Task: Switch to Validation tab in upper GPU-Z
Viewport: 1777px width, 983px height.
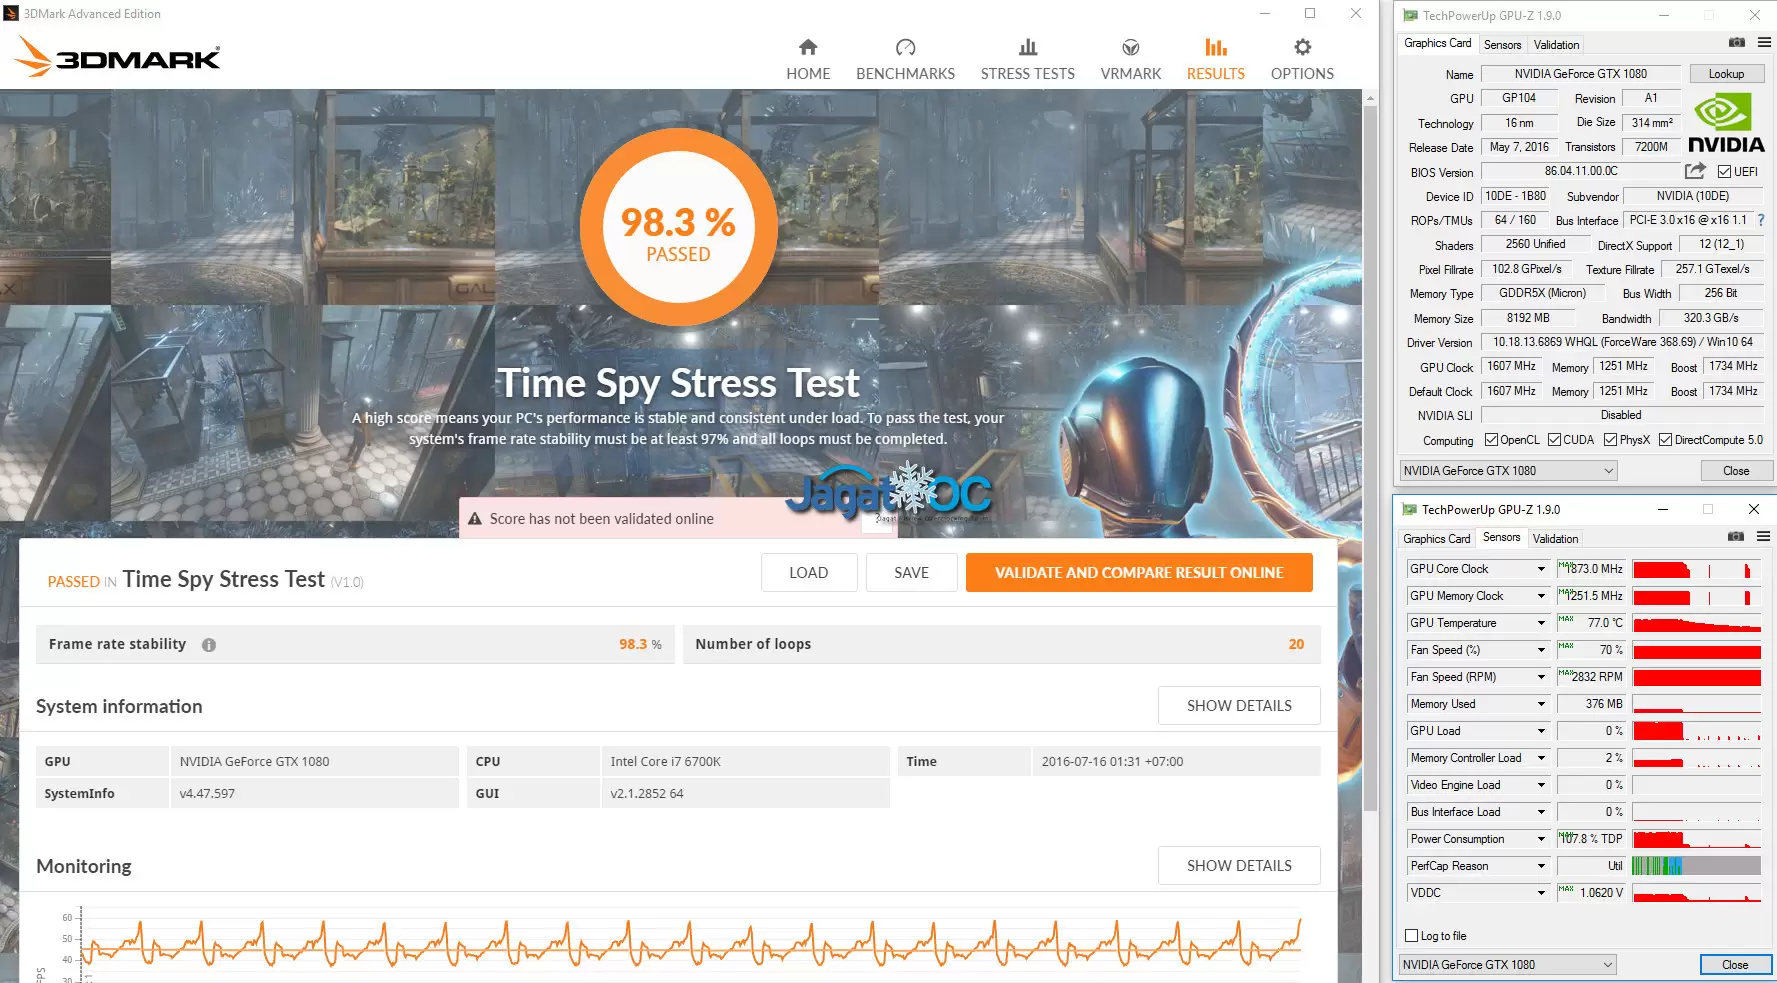Action: click(1556, 45)
